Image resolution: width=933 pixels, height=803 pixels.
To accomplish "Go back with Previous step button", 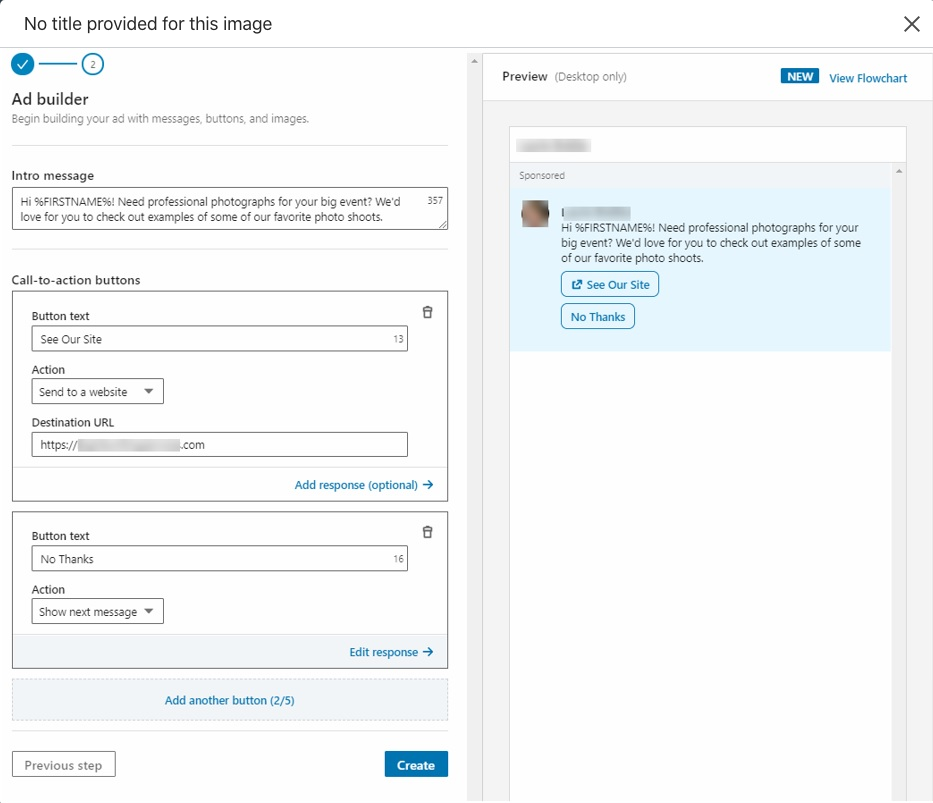I will click(63, 765).
